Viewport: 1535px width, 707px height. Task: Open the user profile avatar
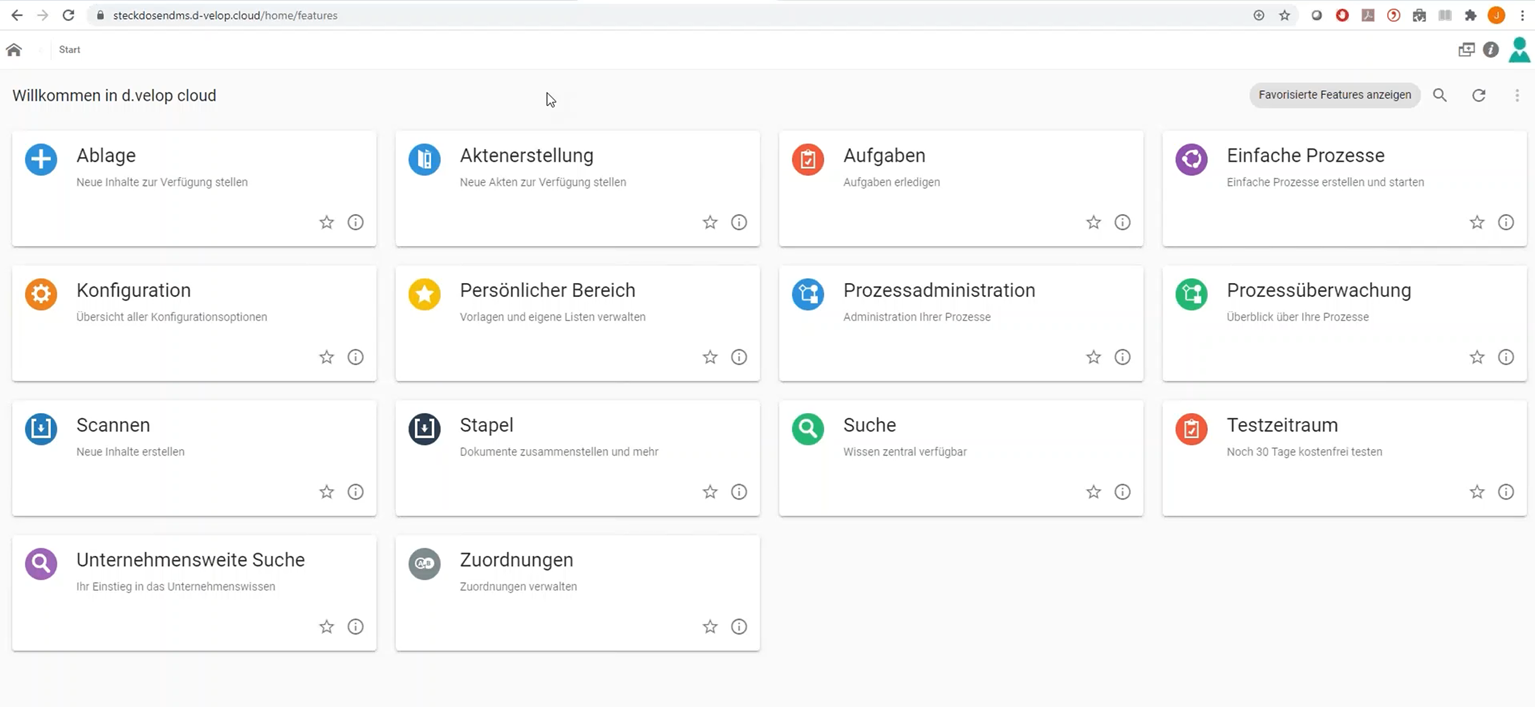(1520, 49)
